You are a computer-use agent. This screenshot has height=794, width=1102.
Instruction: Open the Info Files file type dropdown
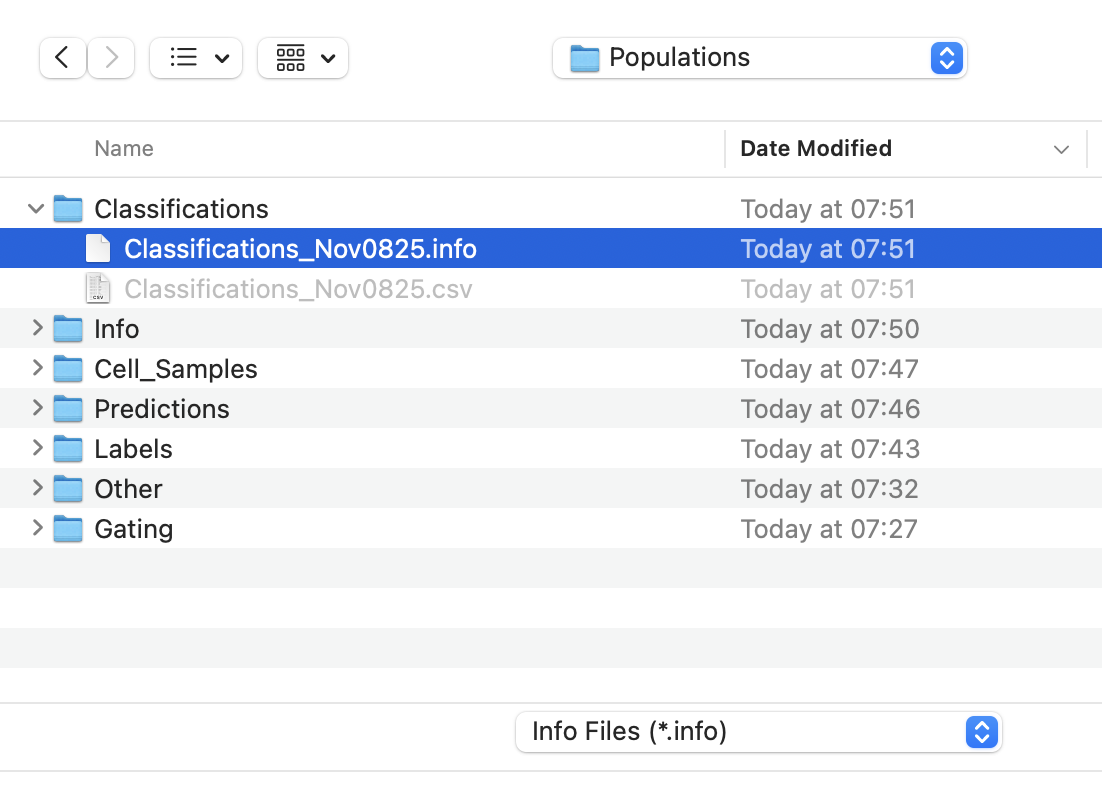[x=981, y=732]
